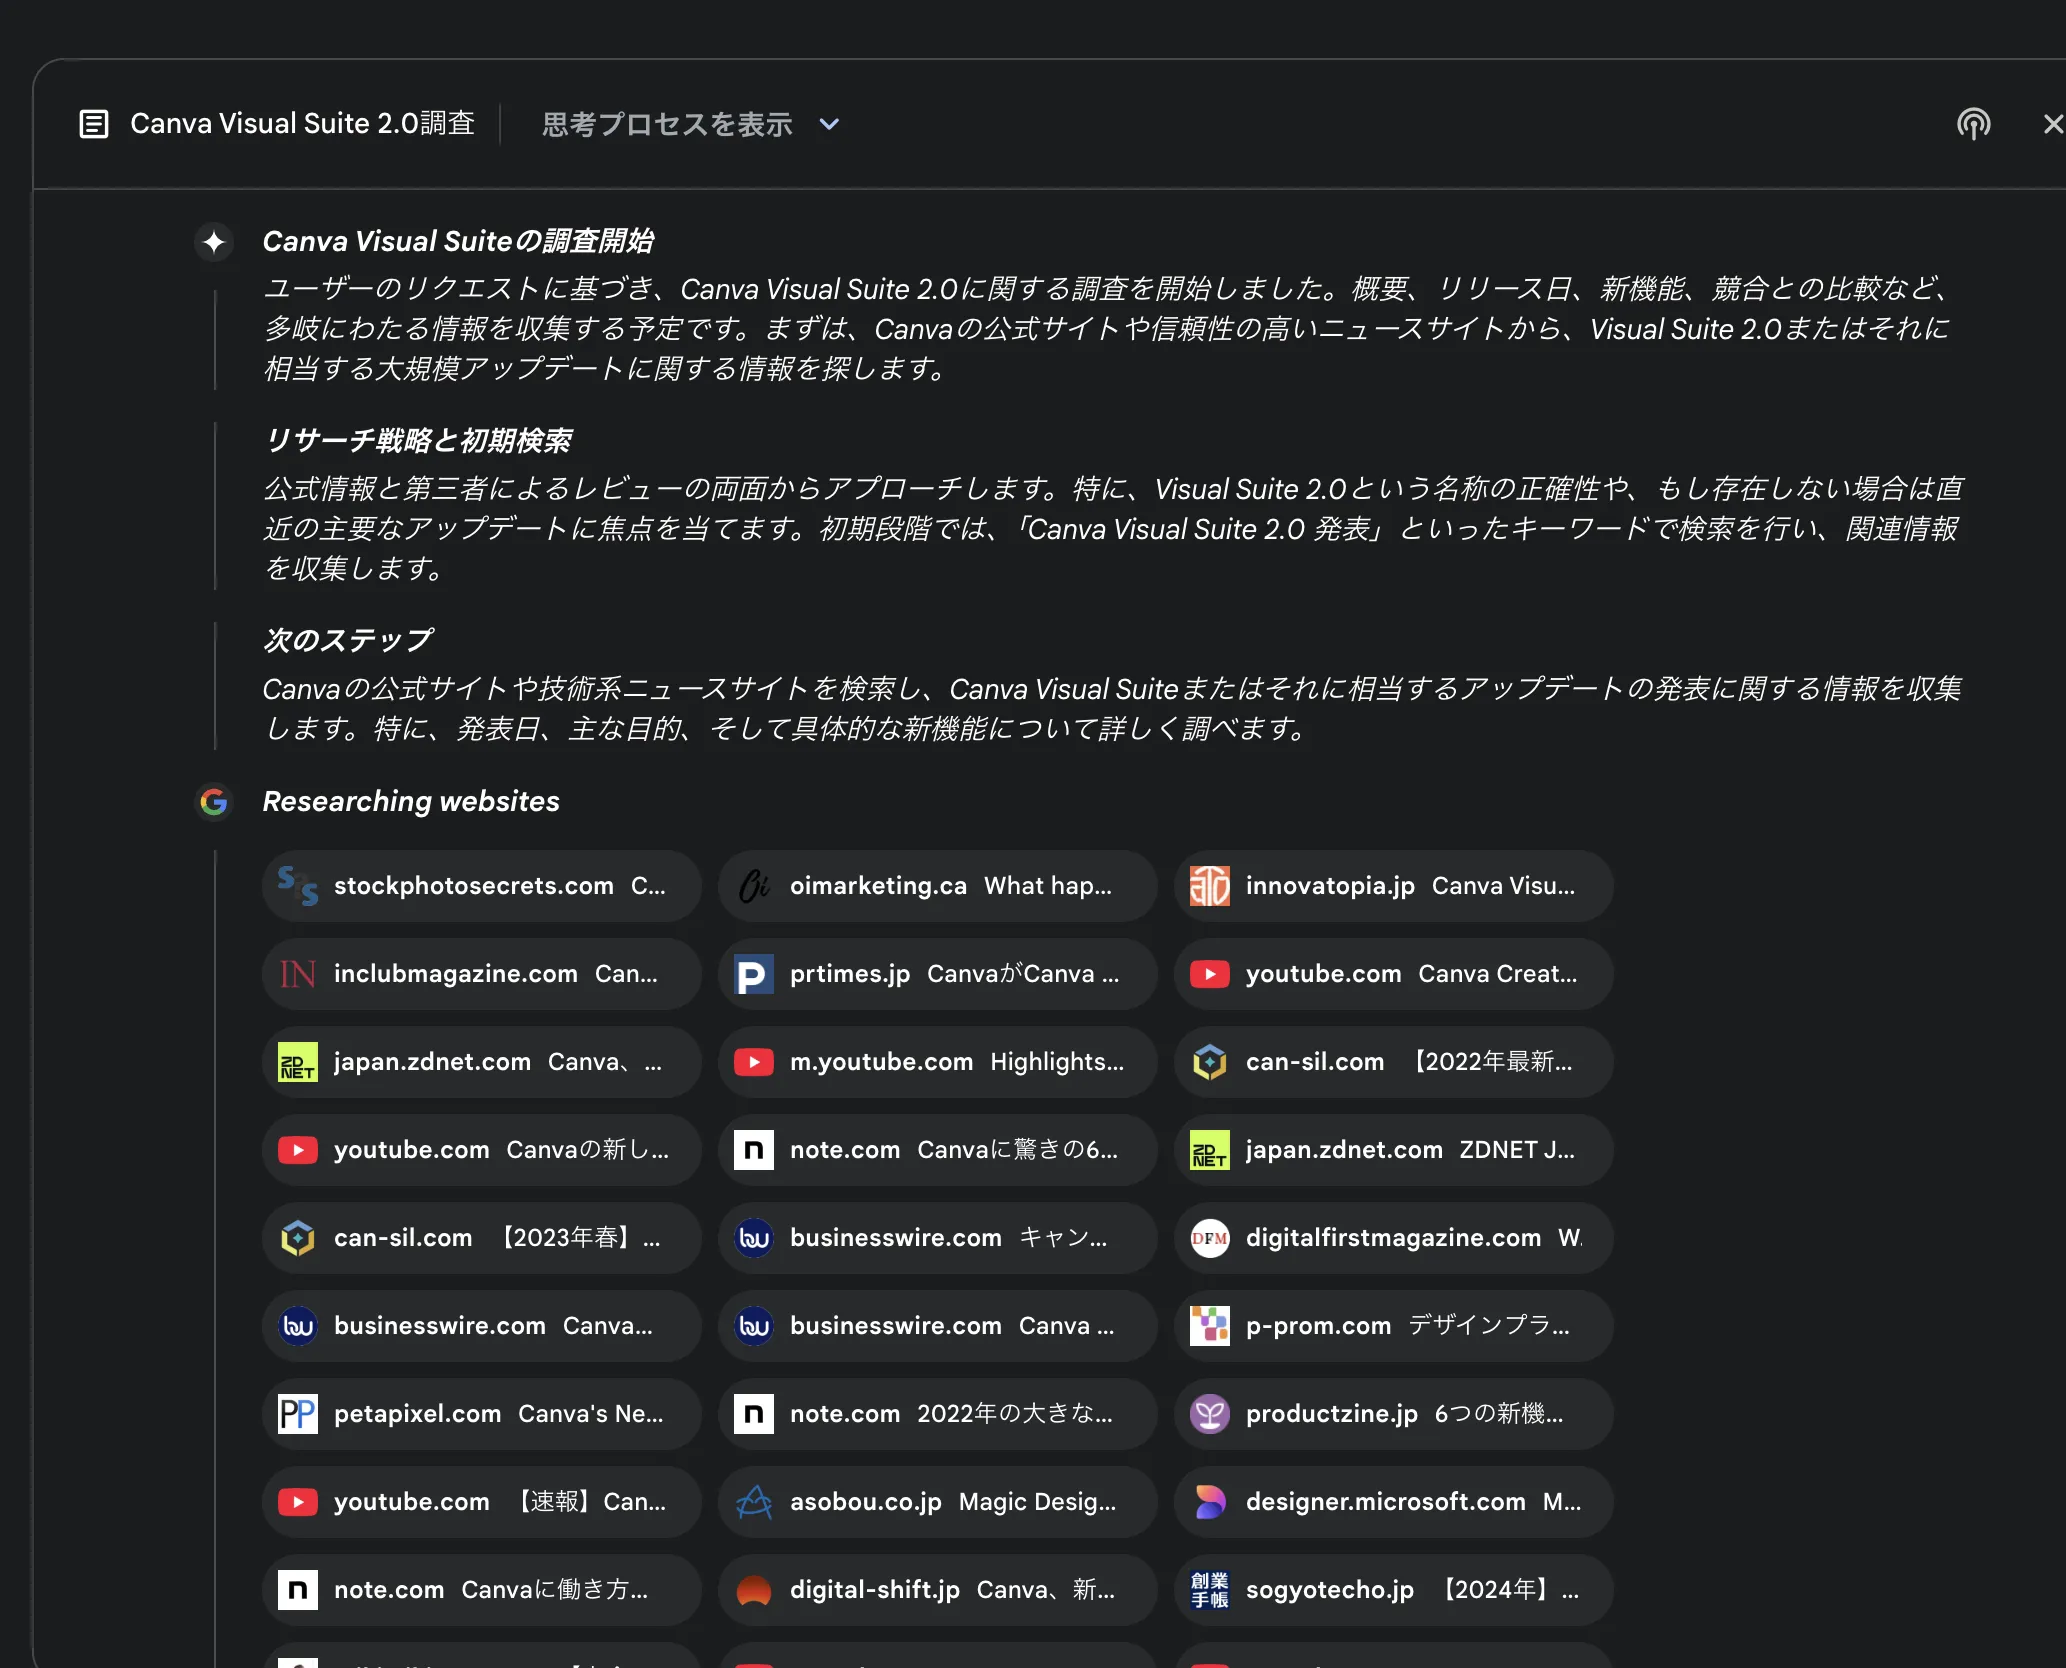Click the chevron next to 思考プロセスを表示
Image resolution: width=2066 pixels, height=1668 pixels.
(x=829, y=124)
